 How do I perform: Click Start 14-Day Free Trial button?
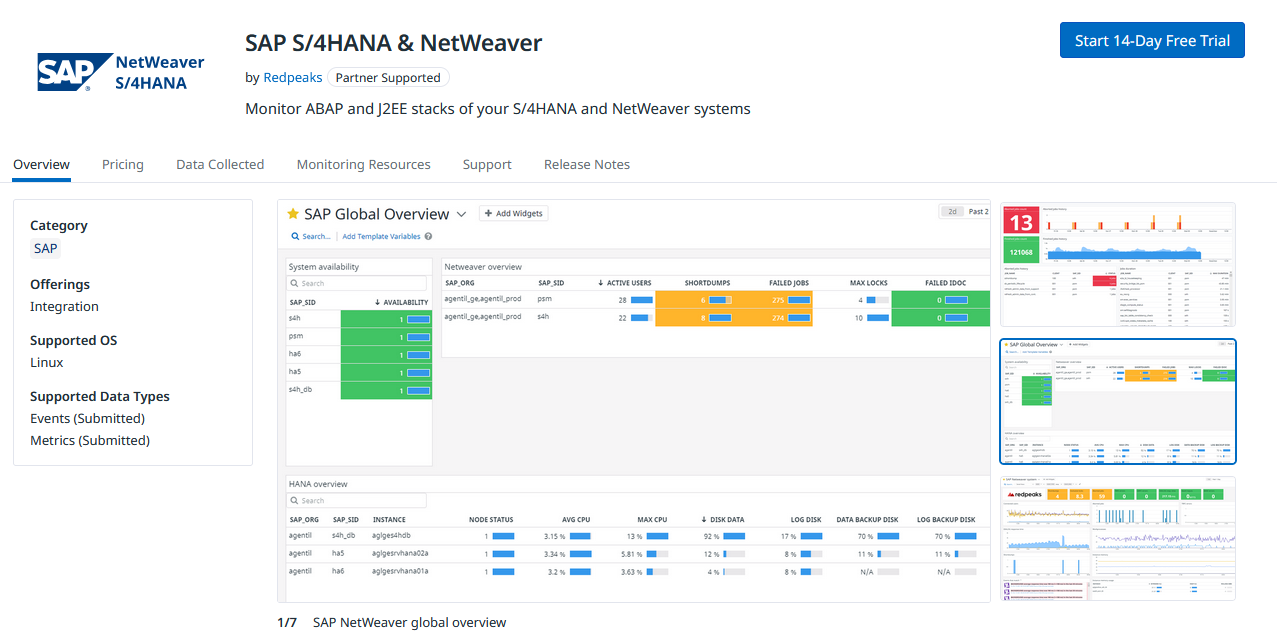tap(1152, 41)
